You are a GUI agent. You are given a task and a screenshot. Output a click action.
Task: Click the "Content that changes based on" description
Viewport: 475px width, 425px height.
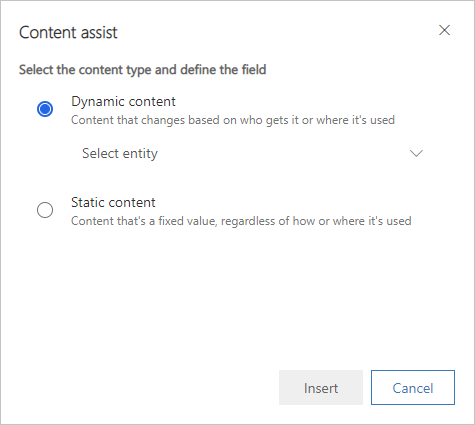tap(233, 120)
